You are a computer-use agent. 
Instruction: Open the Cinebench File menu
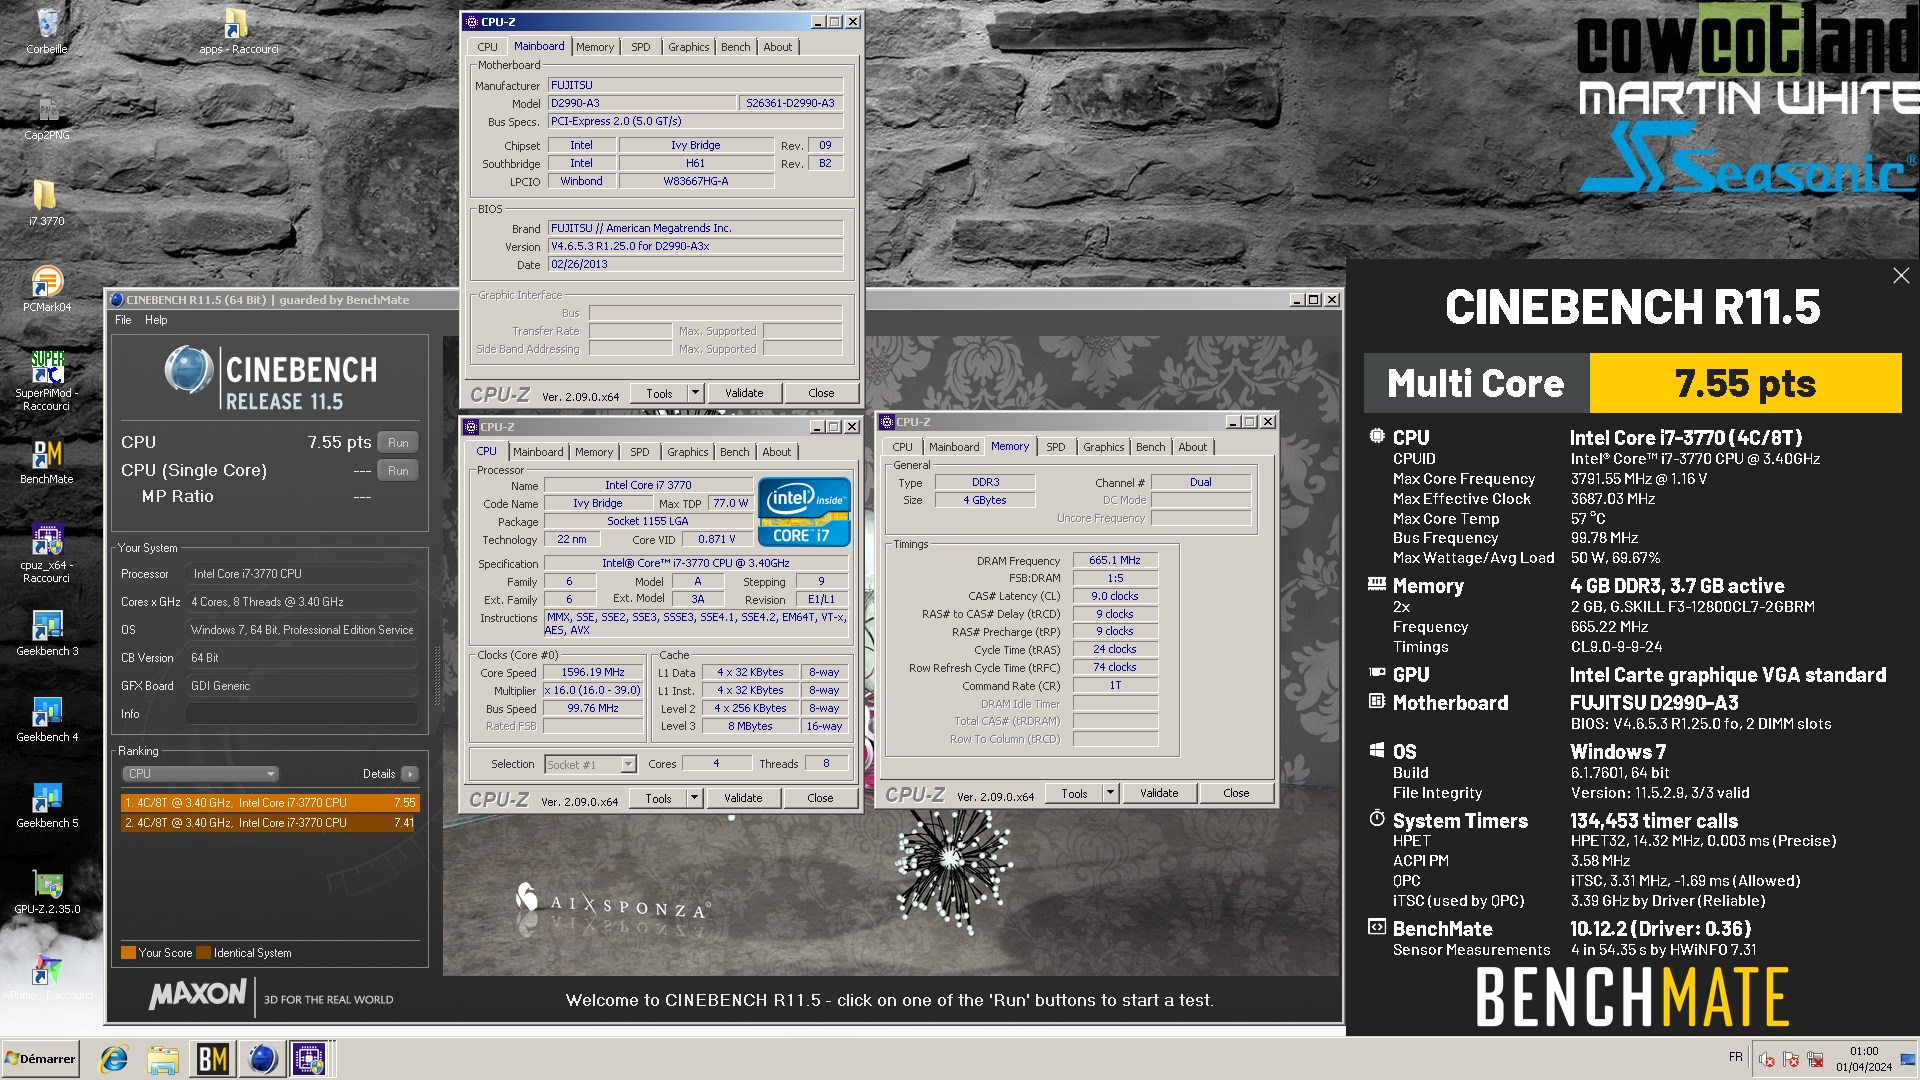[x=123, y=320]
